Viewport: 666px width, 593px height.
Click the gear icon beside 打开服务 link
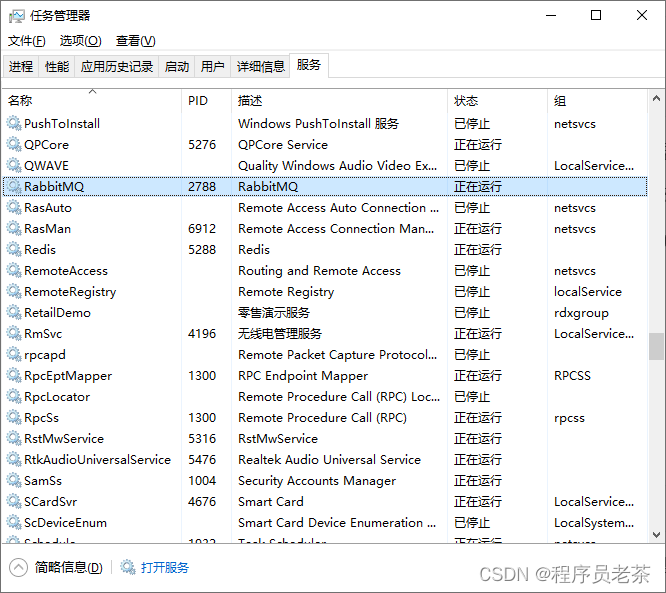[128, 567]
